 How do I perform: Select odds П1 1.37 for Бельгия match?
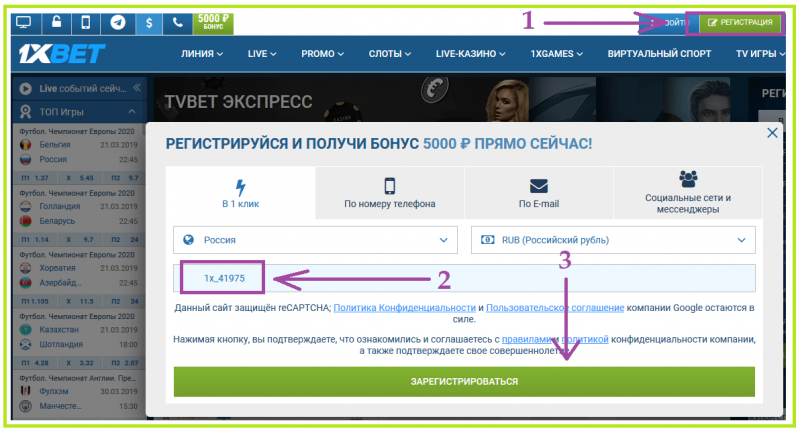pyautogui.click(x=35, y=178)
